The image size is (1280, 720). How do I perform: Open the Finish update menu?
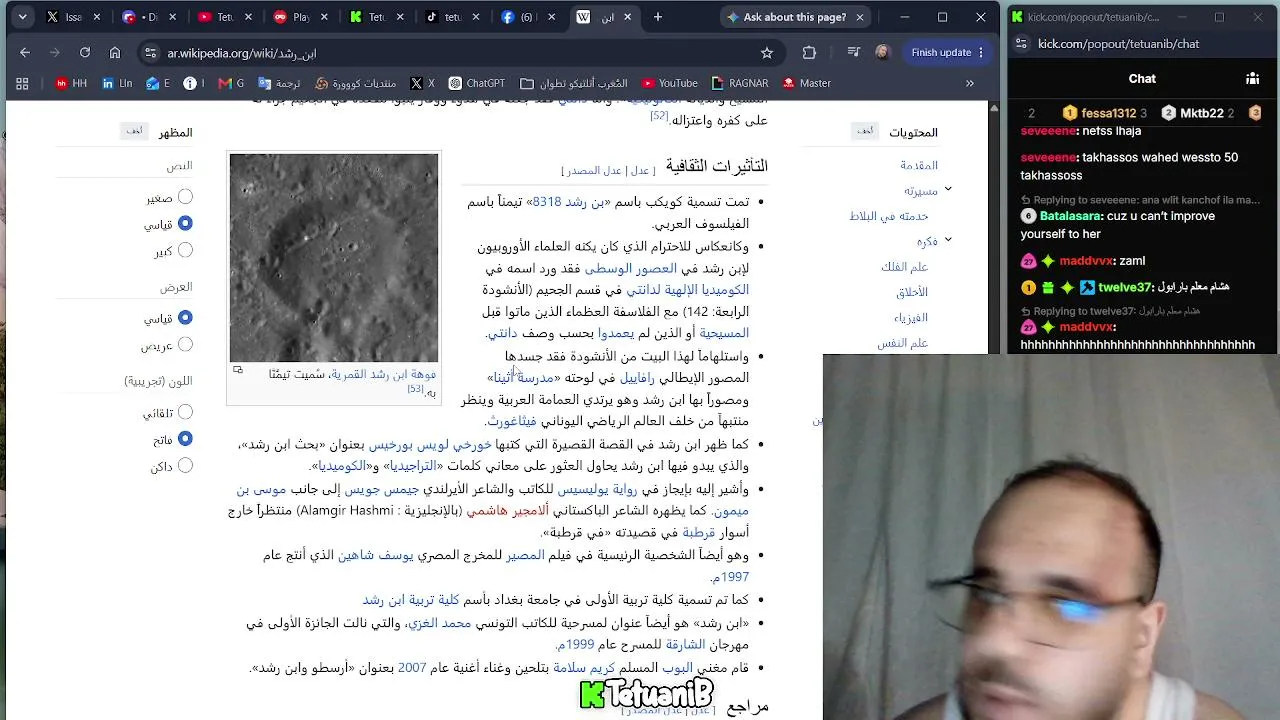[x=947, y=53]
